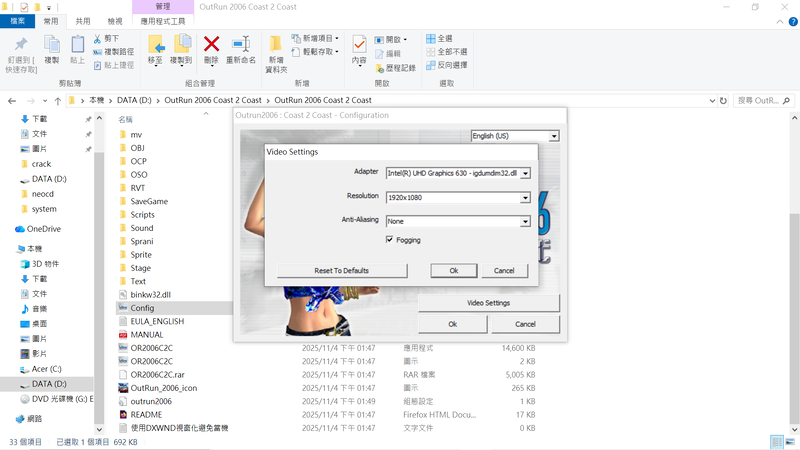800x450 pixels.
Task: Open the Anti-Aliasing dropdown
Action: coord(525,221)
